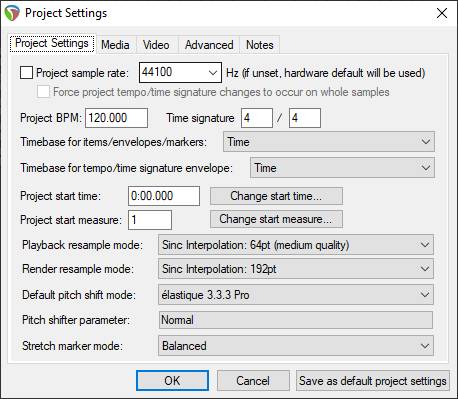Click the Change start time button
The height and width of the screenshot is (399, 458).
(276, 196)
